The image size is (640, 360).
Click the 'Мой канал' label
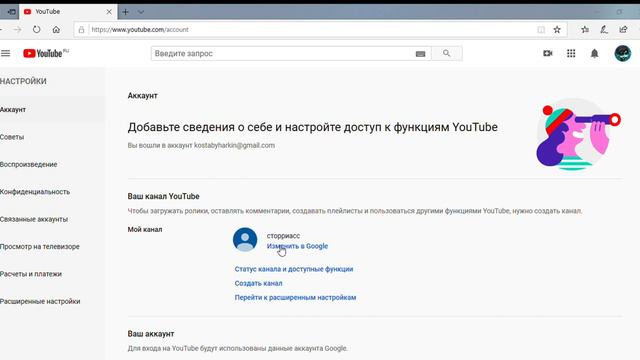pos(145,229)
